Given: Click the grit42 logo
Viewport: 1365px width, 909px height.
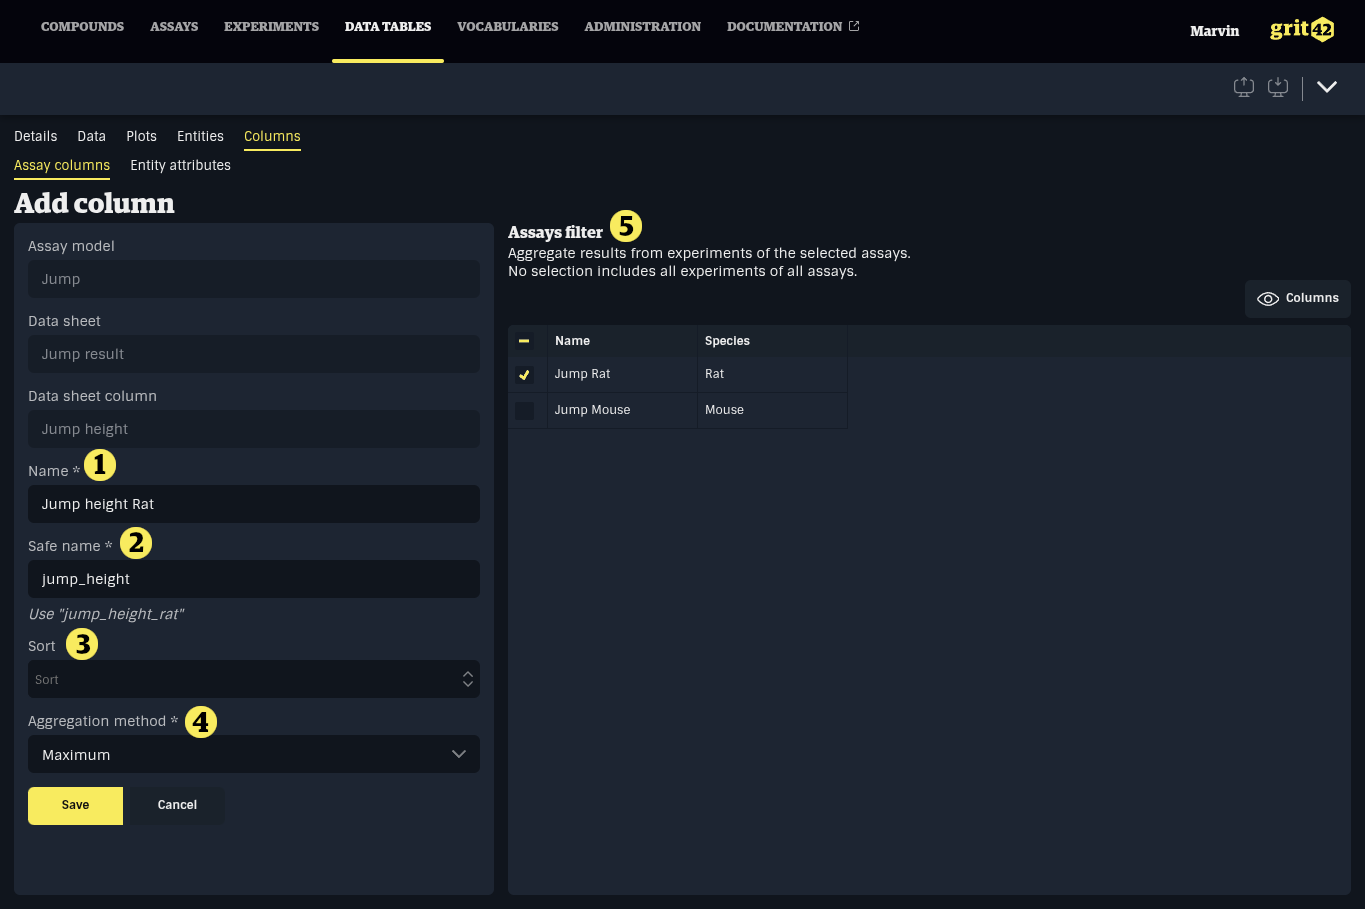Looking at the screenshot, I should [1301, 30].
